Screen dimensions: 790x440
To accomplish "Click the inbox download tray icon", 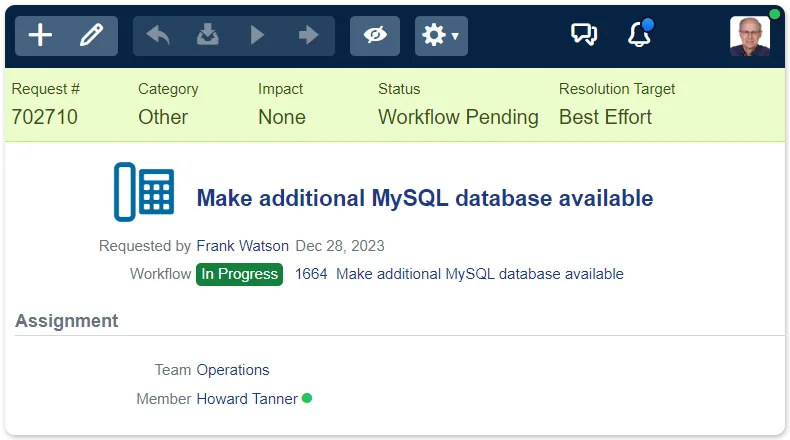I will coord(208,36).
